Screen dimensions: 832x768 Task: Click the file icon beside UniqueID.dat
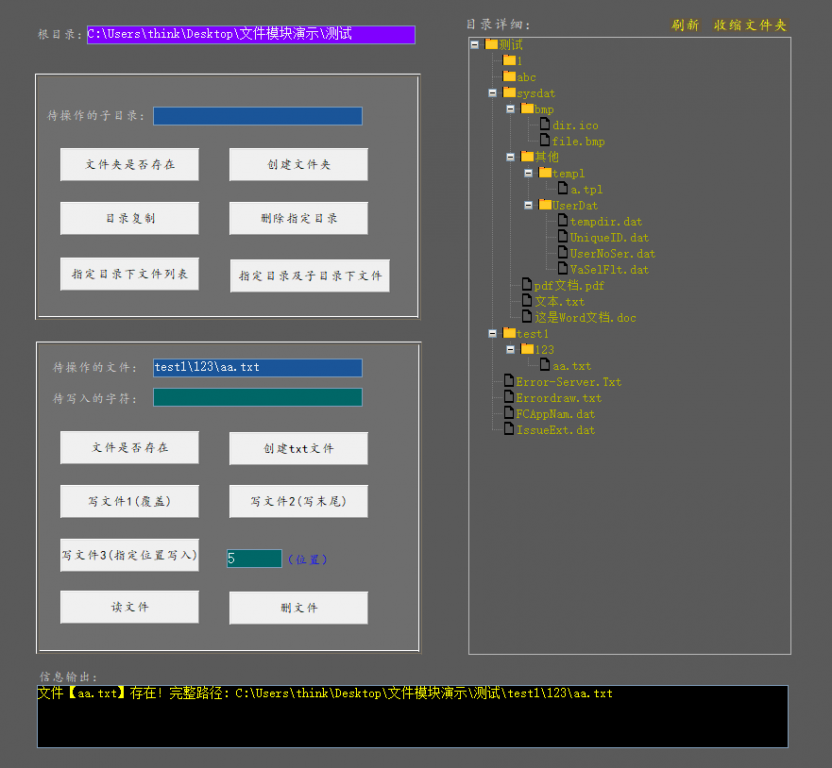point(563,236)
